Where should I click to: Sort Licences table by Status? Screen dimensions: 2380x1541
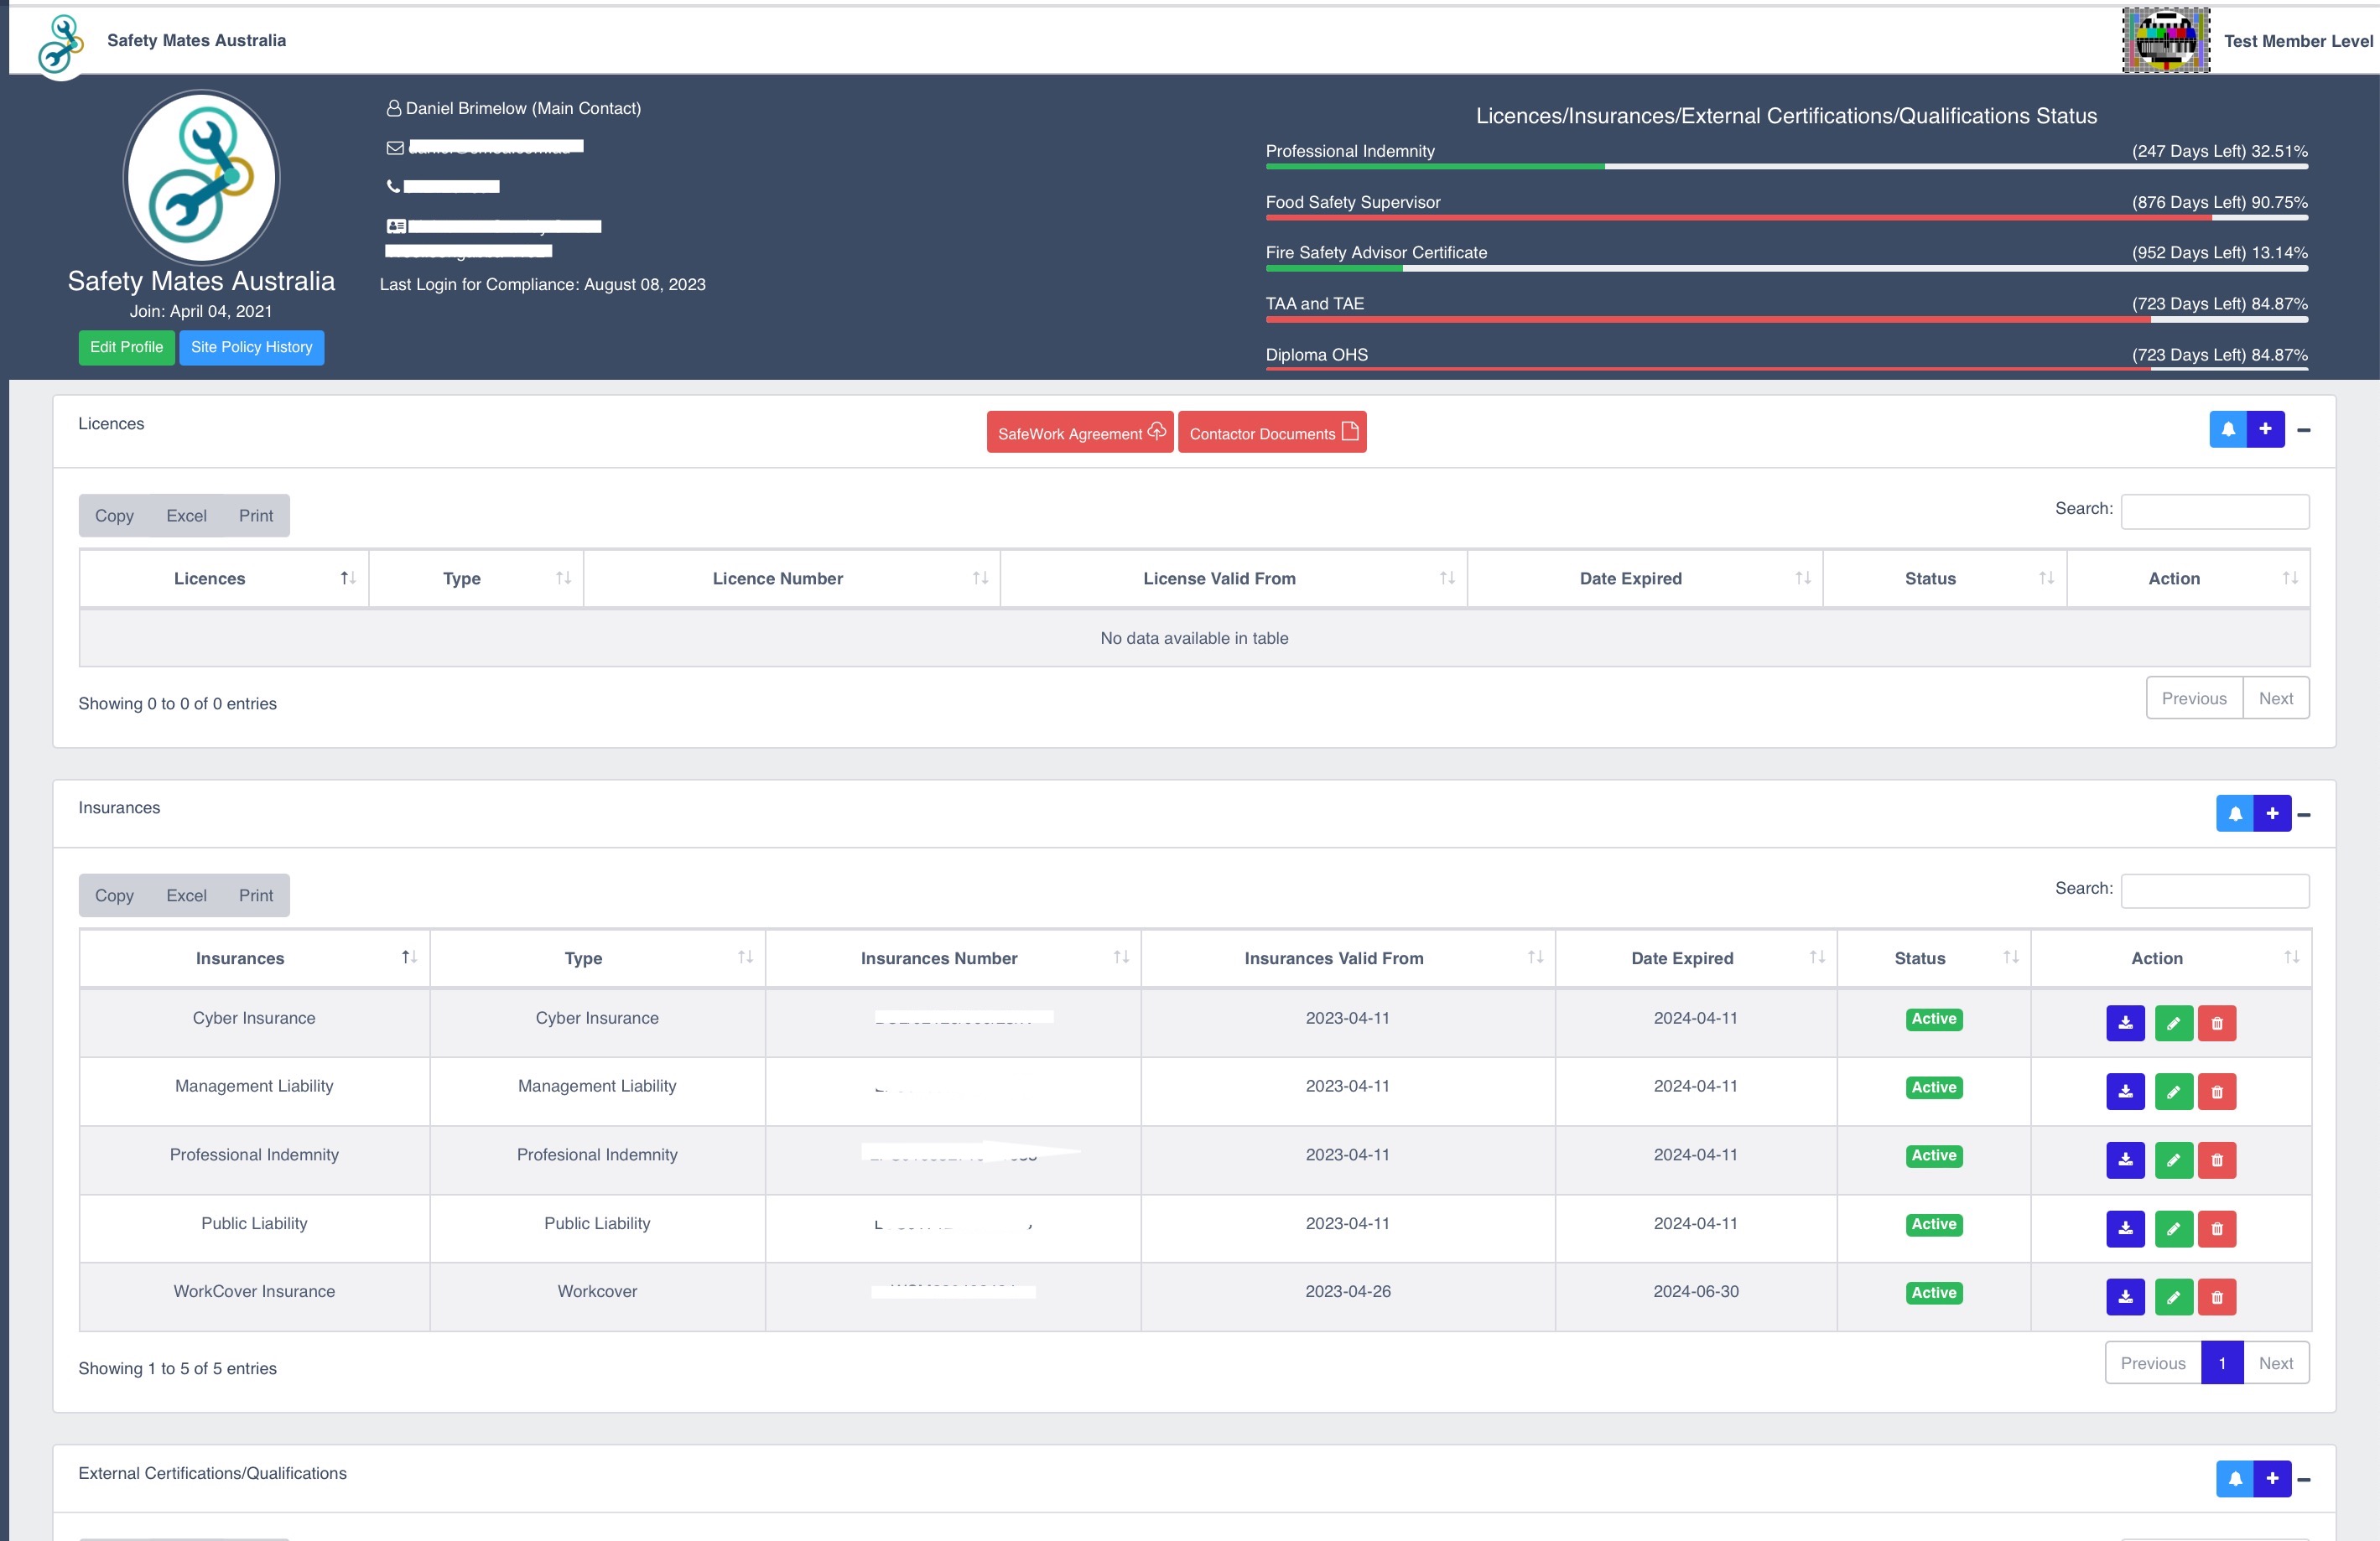1945,578
